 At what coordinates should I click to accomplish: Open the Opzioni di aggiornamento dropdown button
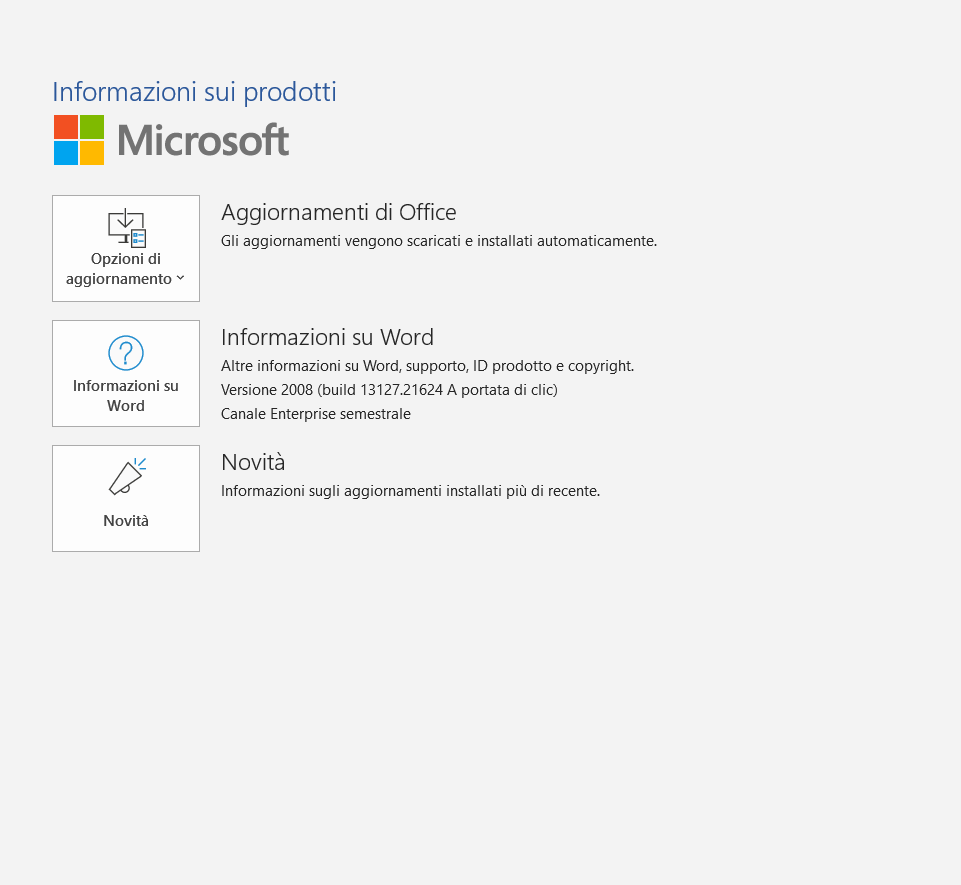[x=126, y=248]
